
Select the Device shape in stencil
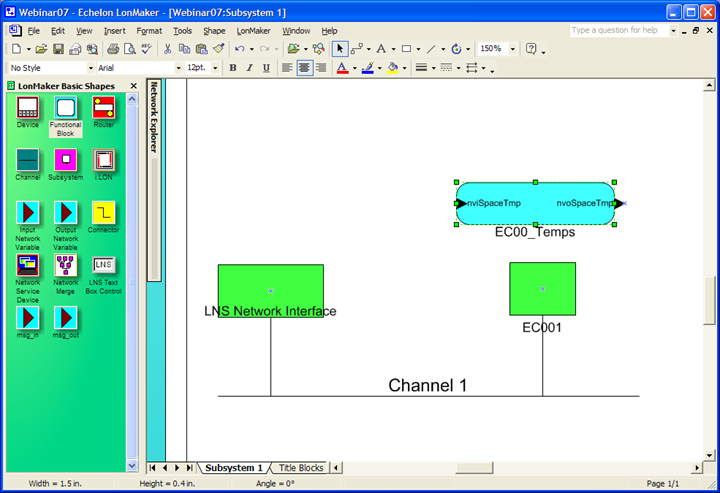click(28, 109)
